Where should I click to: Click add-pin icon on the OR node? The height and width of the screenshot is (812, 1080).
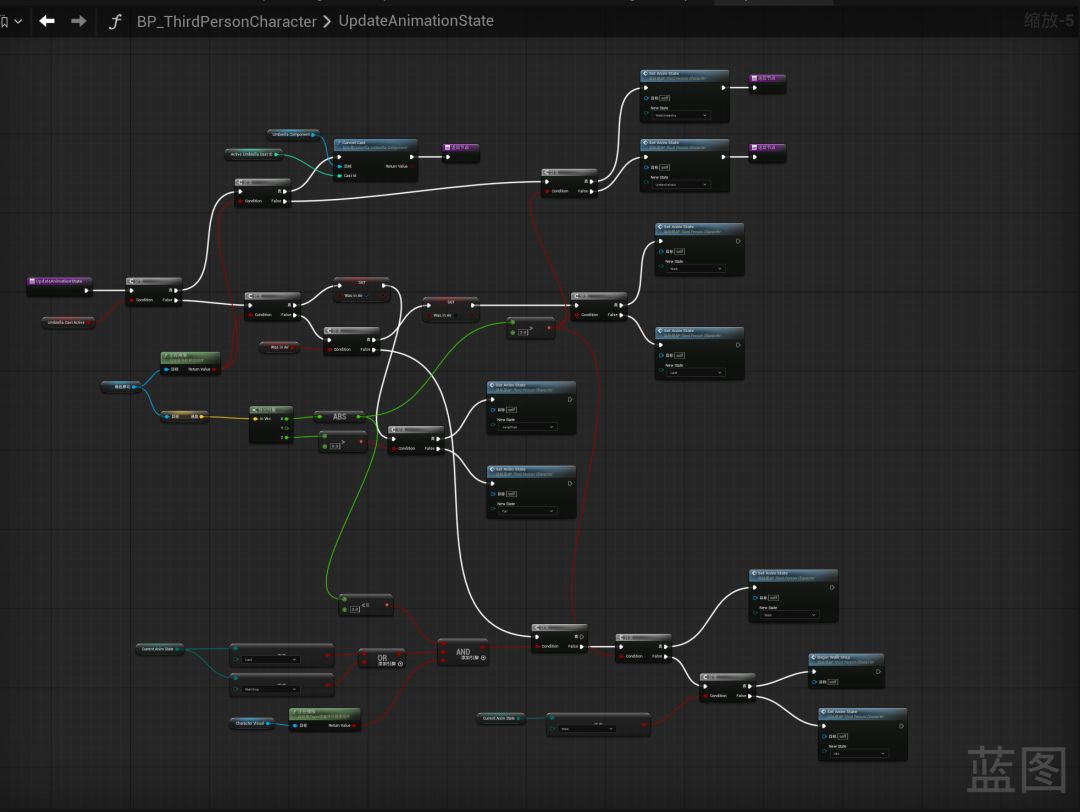pyautogui.click(x=400, y=664)
